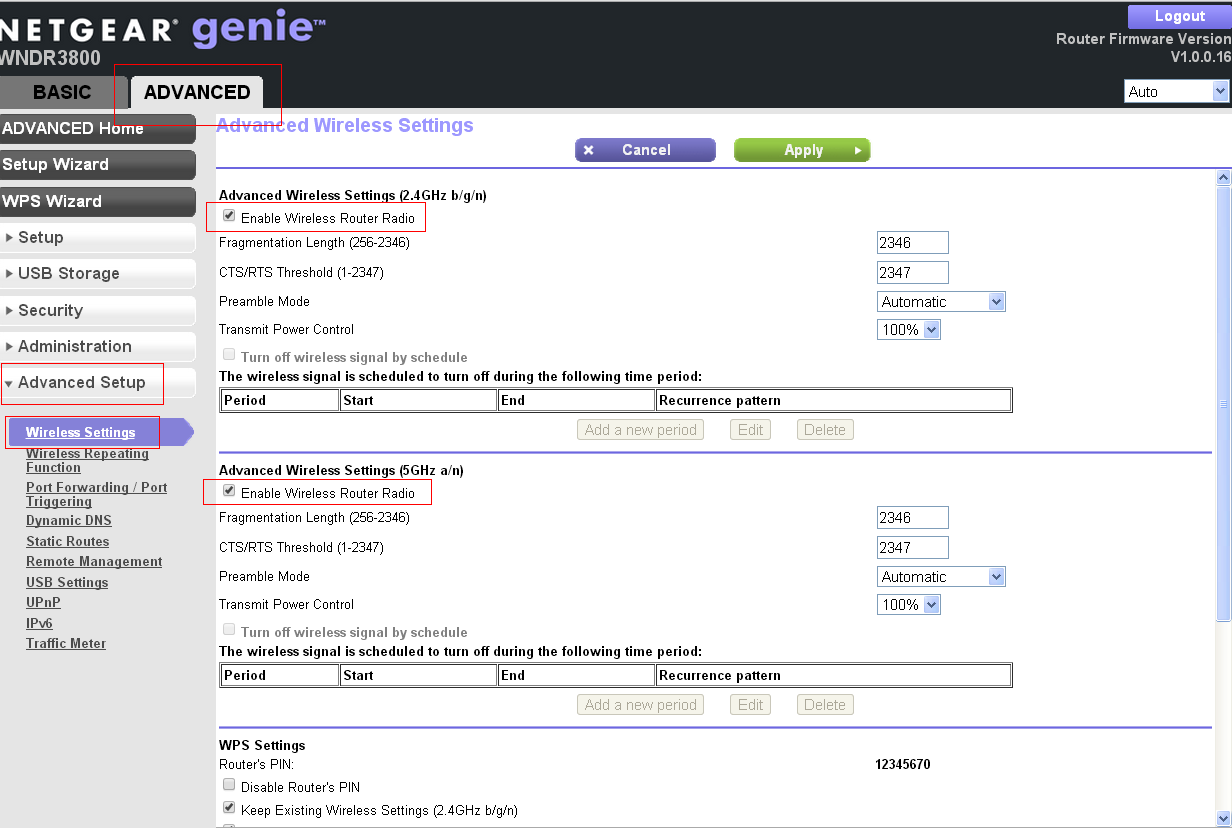Log out using the Logout button
This screenshot has width=1232, height=828.
click(1179, 16)
